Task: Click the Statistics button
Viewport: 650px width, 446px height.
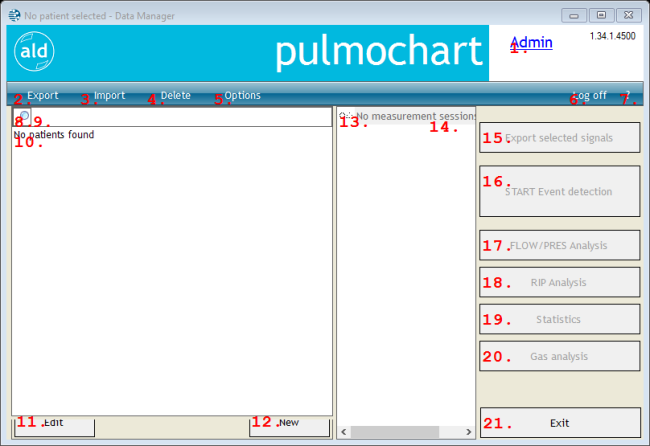Action: coord(559,319)
